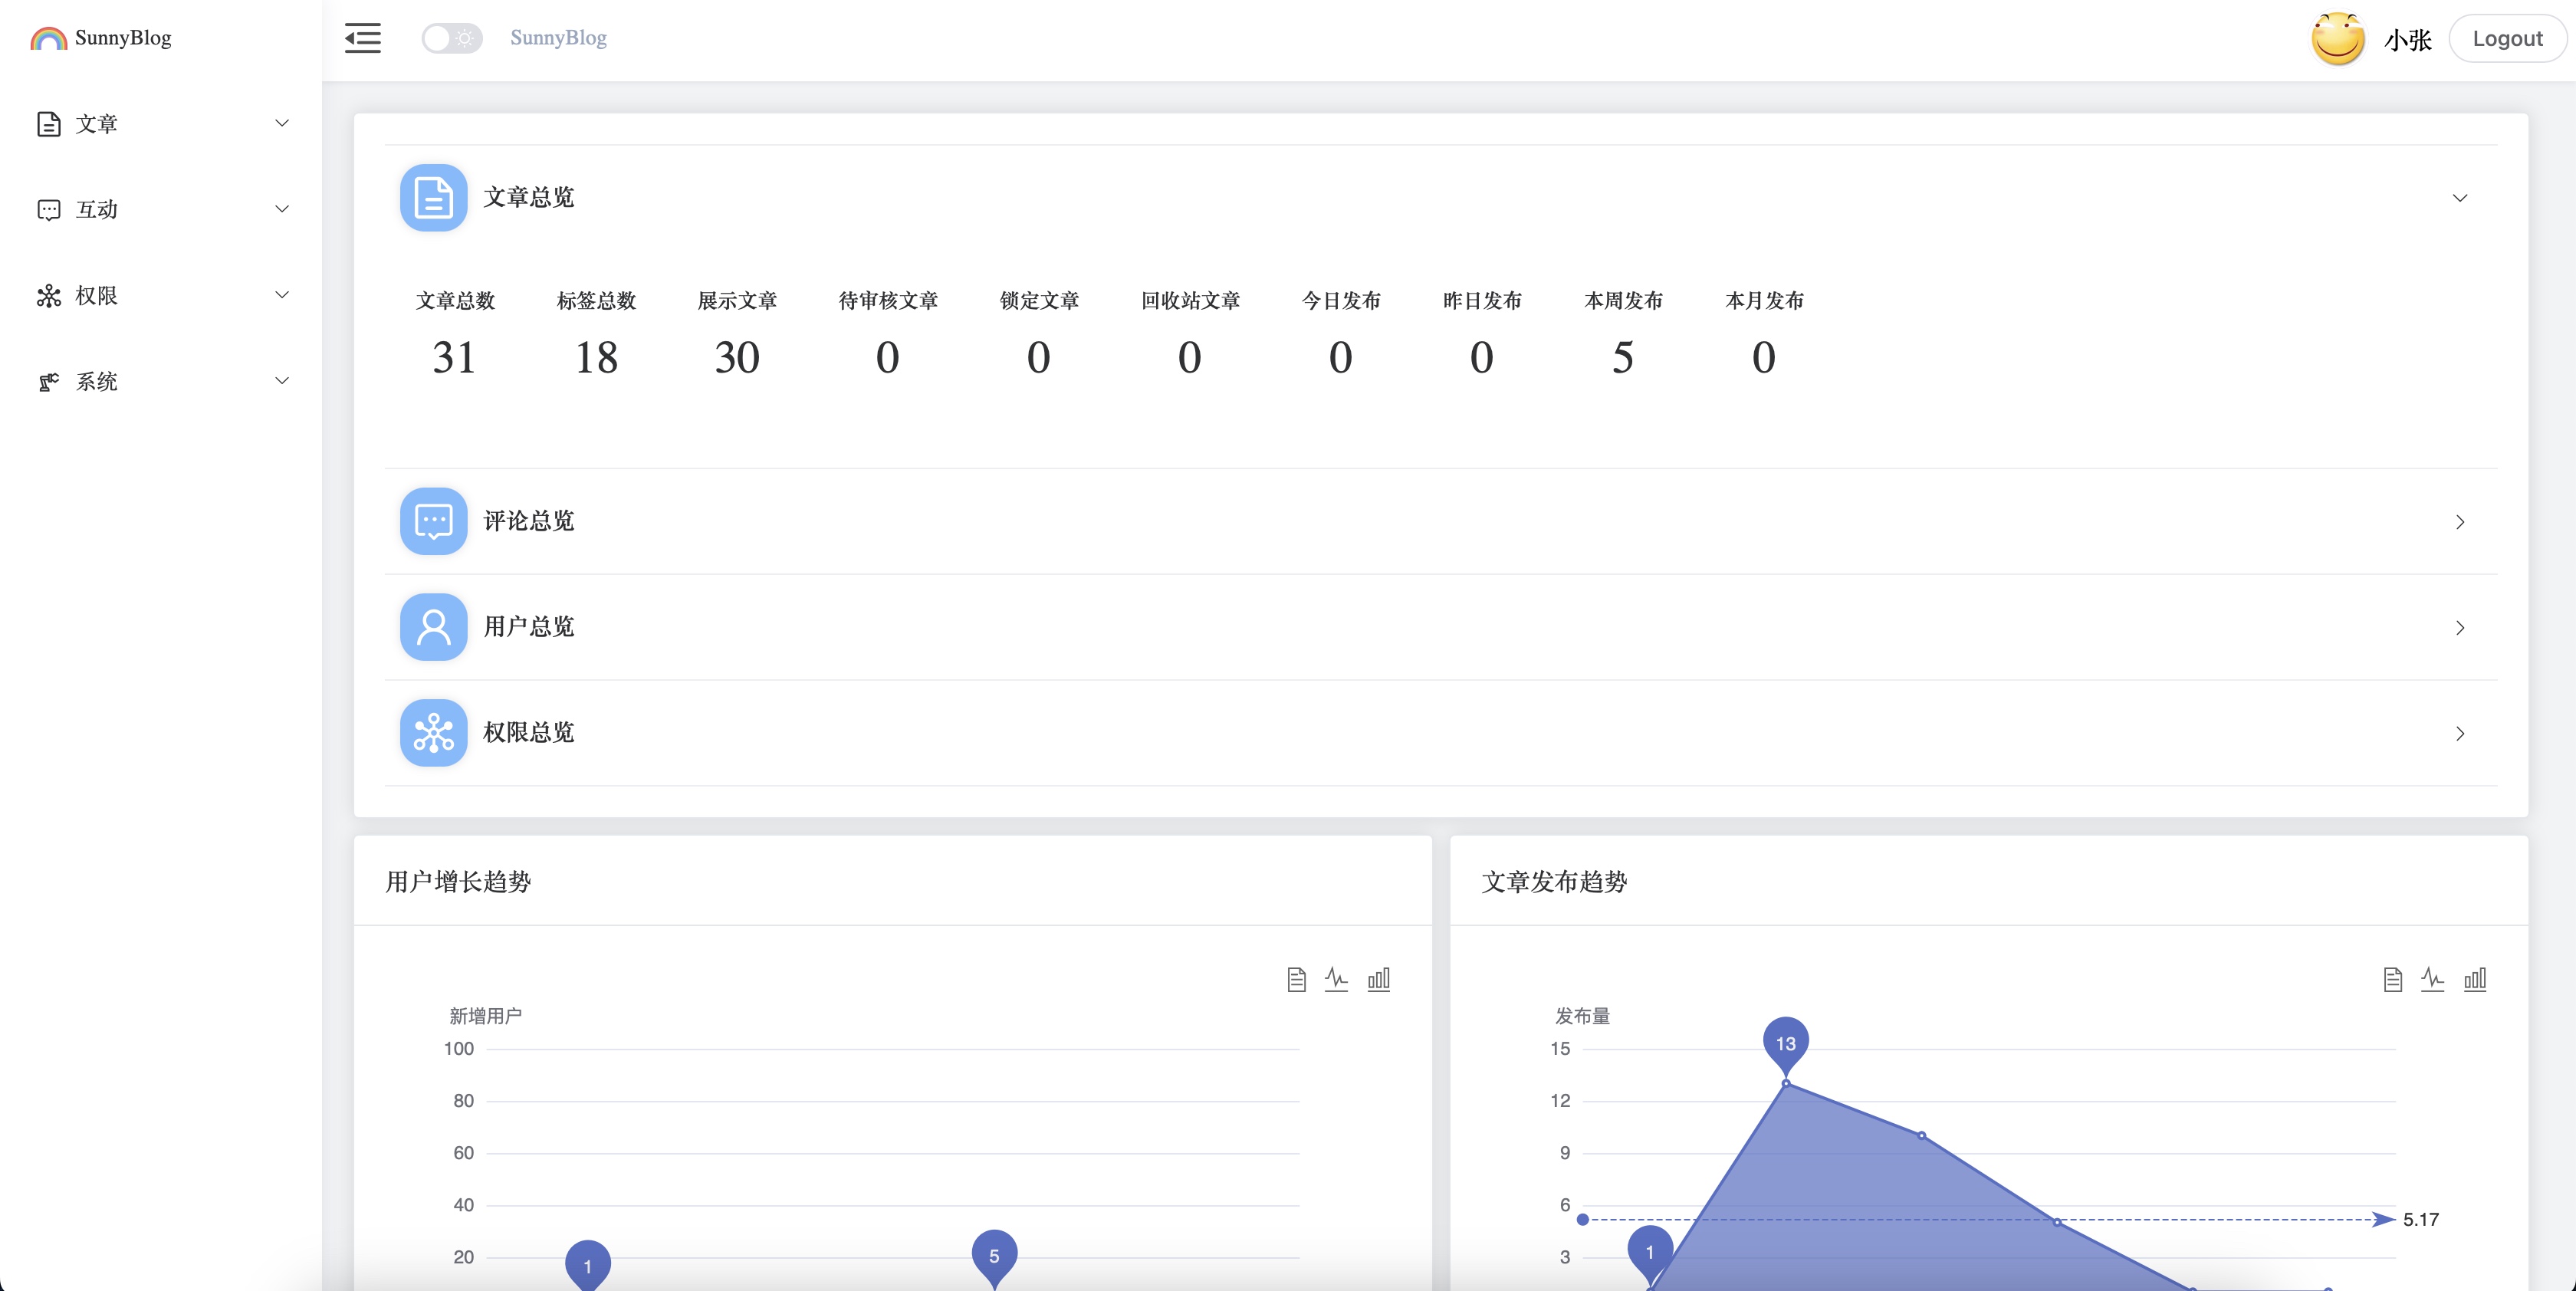The width and height of the screenshot is (2576, 1291).
Task: Click the 昨日发布 label
Action: tap(1482, 301)
